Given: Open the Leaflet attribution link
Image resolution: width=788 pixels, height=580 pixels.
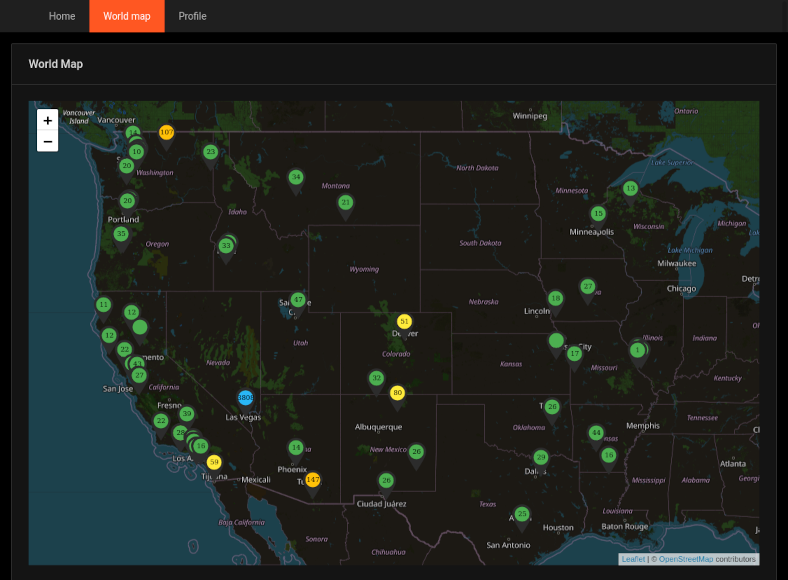Looking at the screenshot, I should click(x=633, y=559).
